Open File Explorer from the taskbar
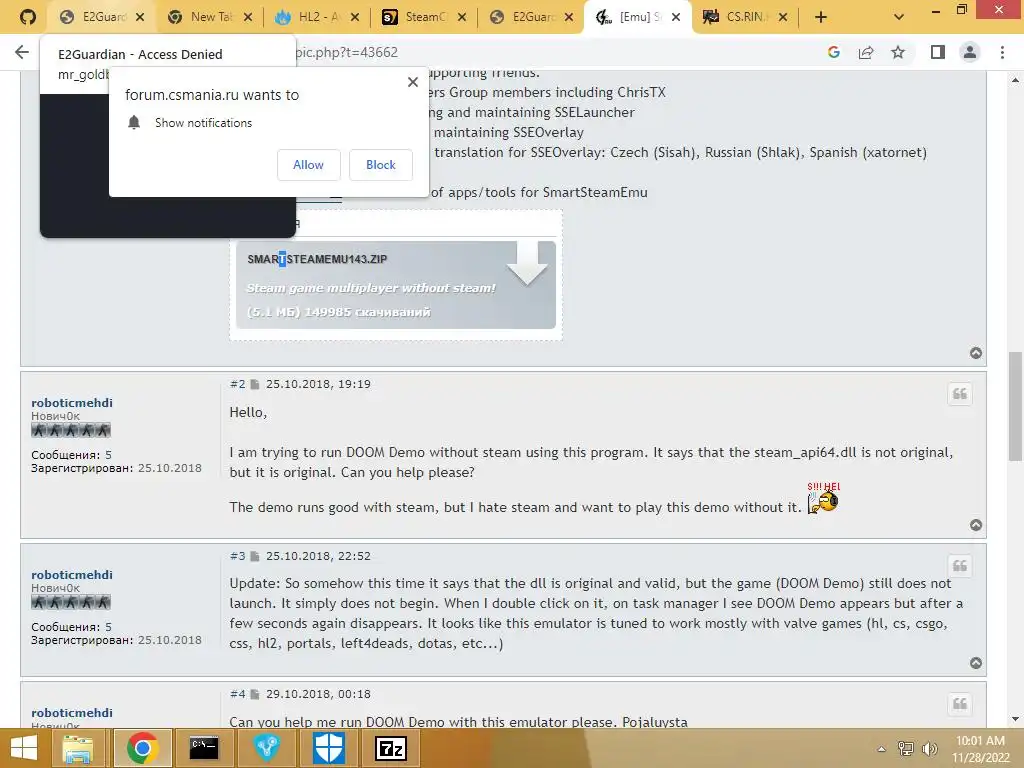This screenshot has width=1024, height=768. pyautogui.click(x=77, y=748)
